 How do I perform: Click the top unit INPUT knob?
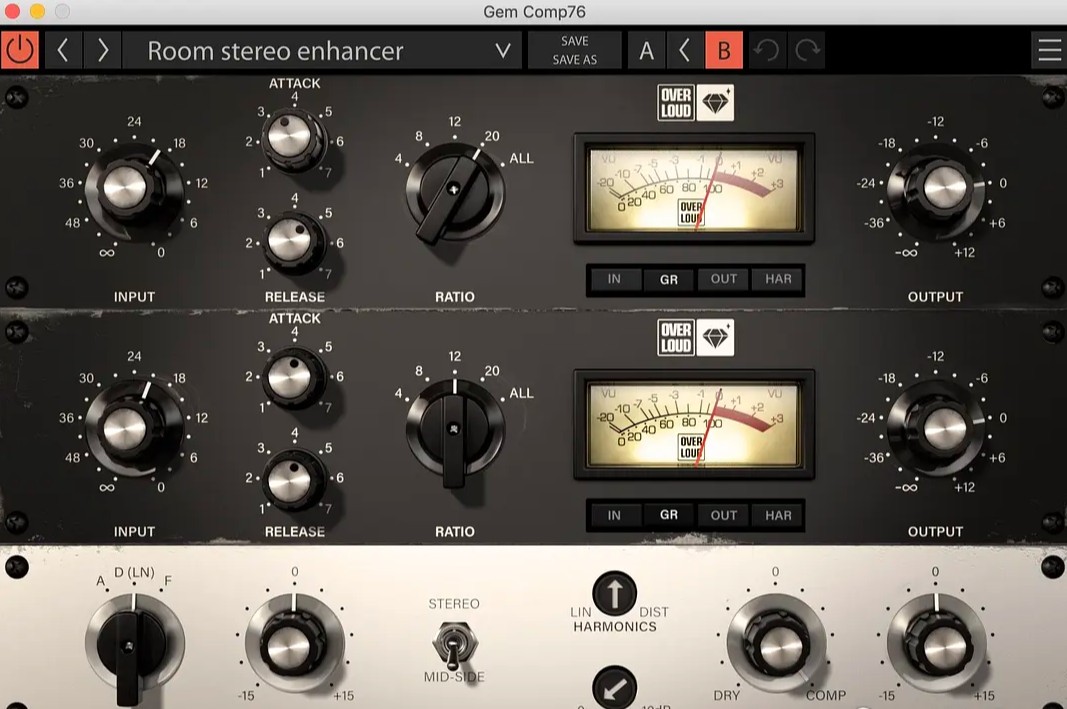point(127,188)
